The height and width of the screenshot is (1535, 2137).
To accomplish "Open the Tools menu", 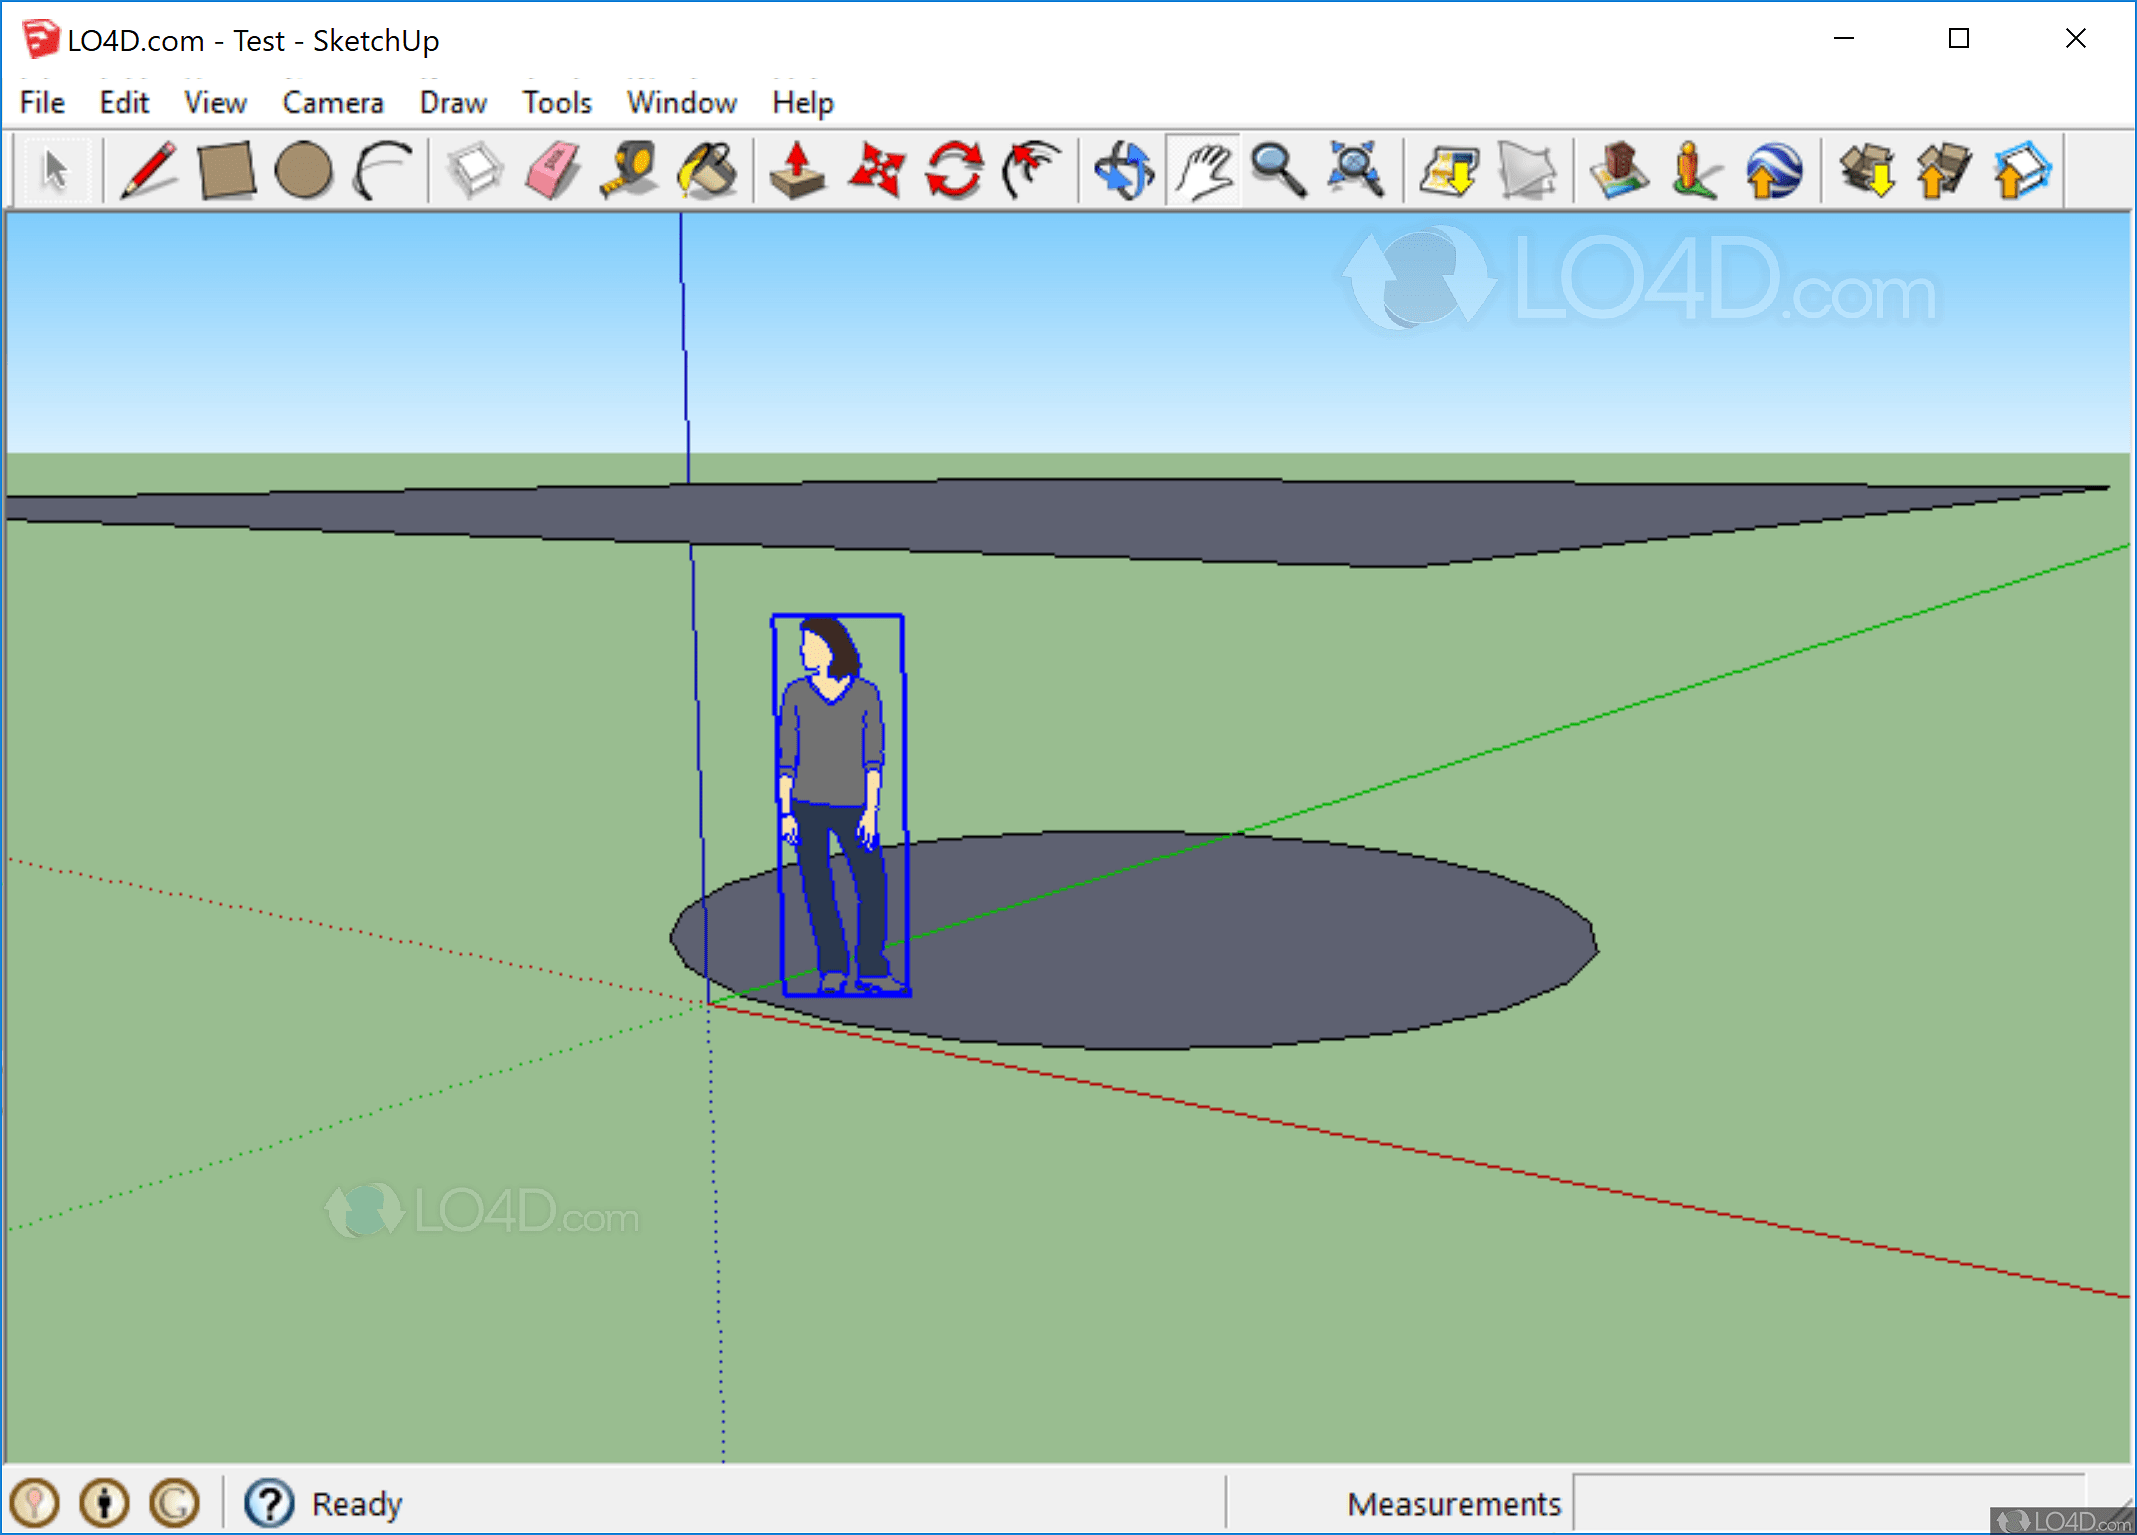I will coord(557,103).
